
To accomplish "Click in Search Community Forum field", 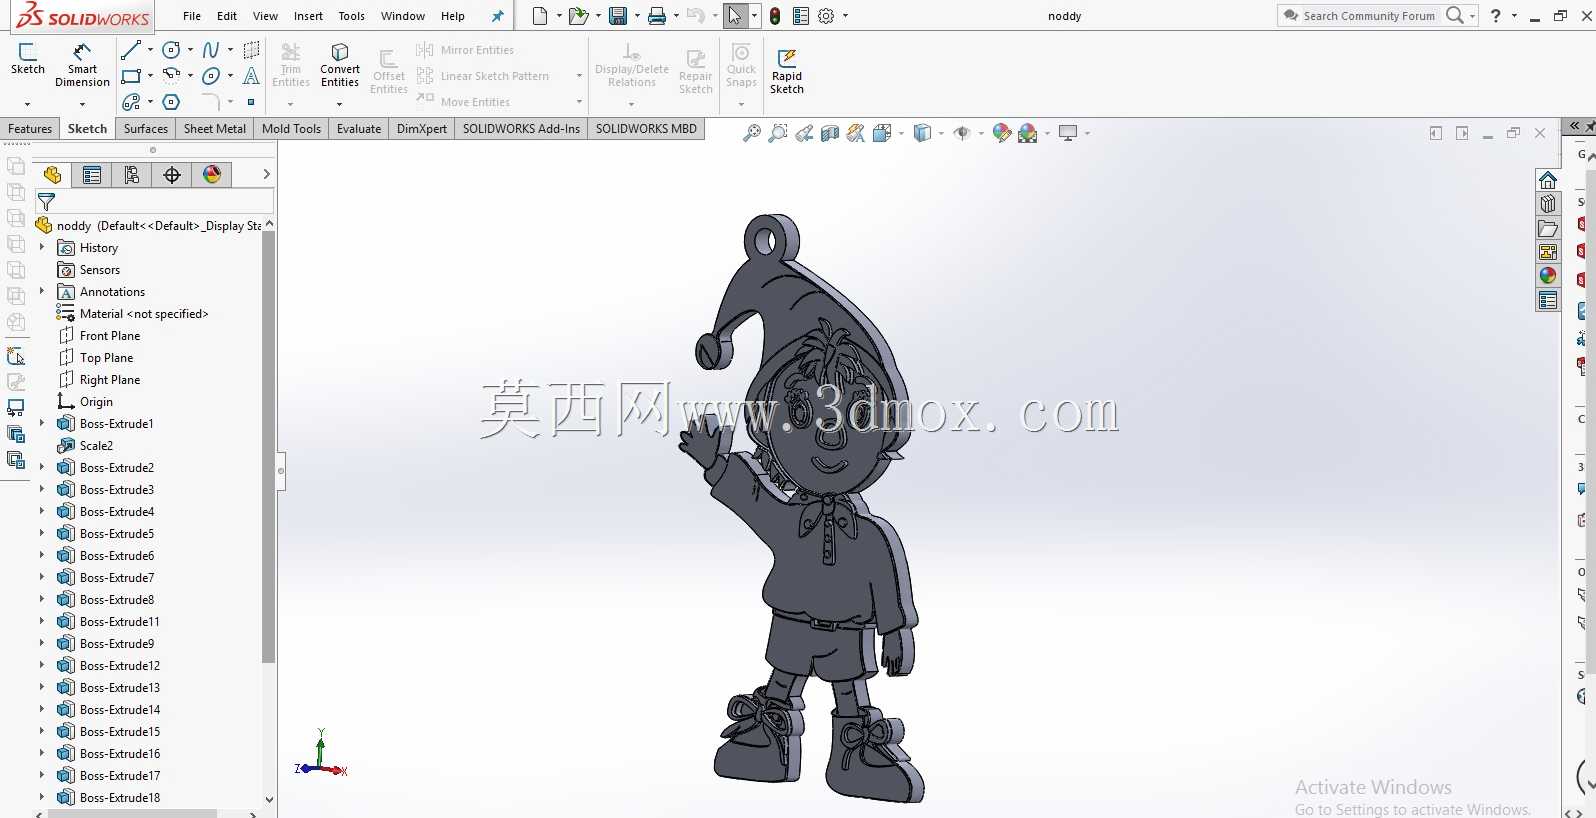I will tap(1368, 16).
